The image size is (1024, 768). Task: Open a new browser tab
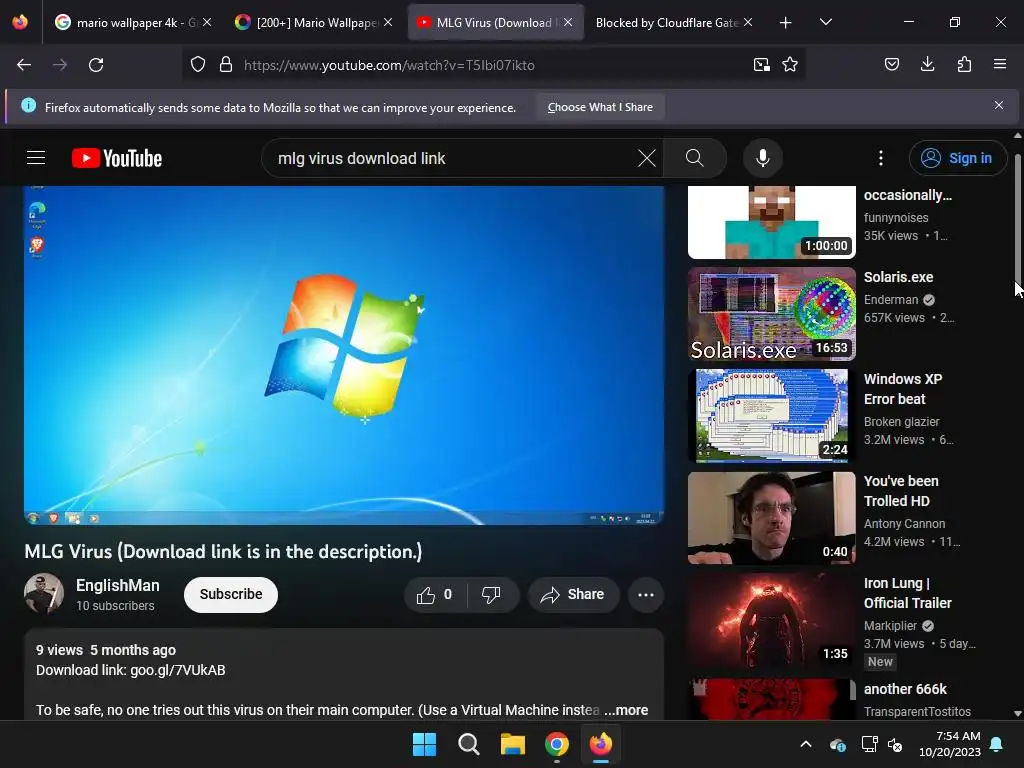pyautogui.click(x=786, y=23)
